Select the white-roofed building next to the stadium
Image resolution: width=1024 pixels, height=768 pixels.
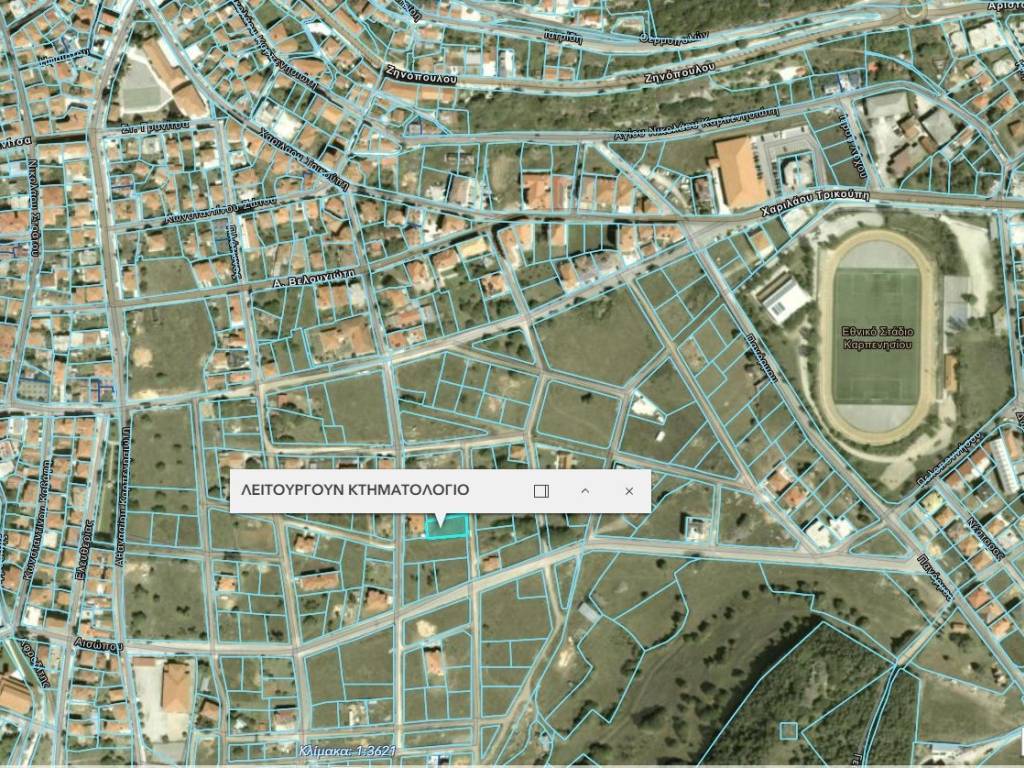point(784,297)
